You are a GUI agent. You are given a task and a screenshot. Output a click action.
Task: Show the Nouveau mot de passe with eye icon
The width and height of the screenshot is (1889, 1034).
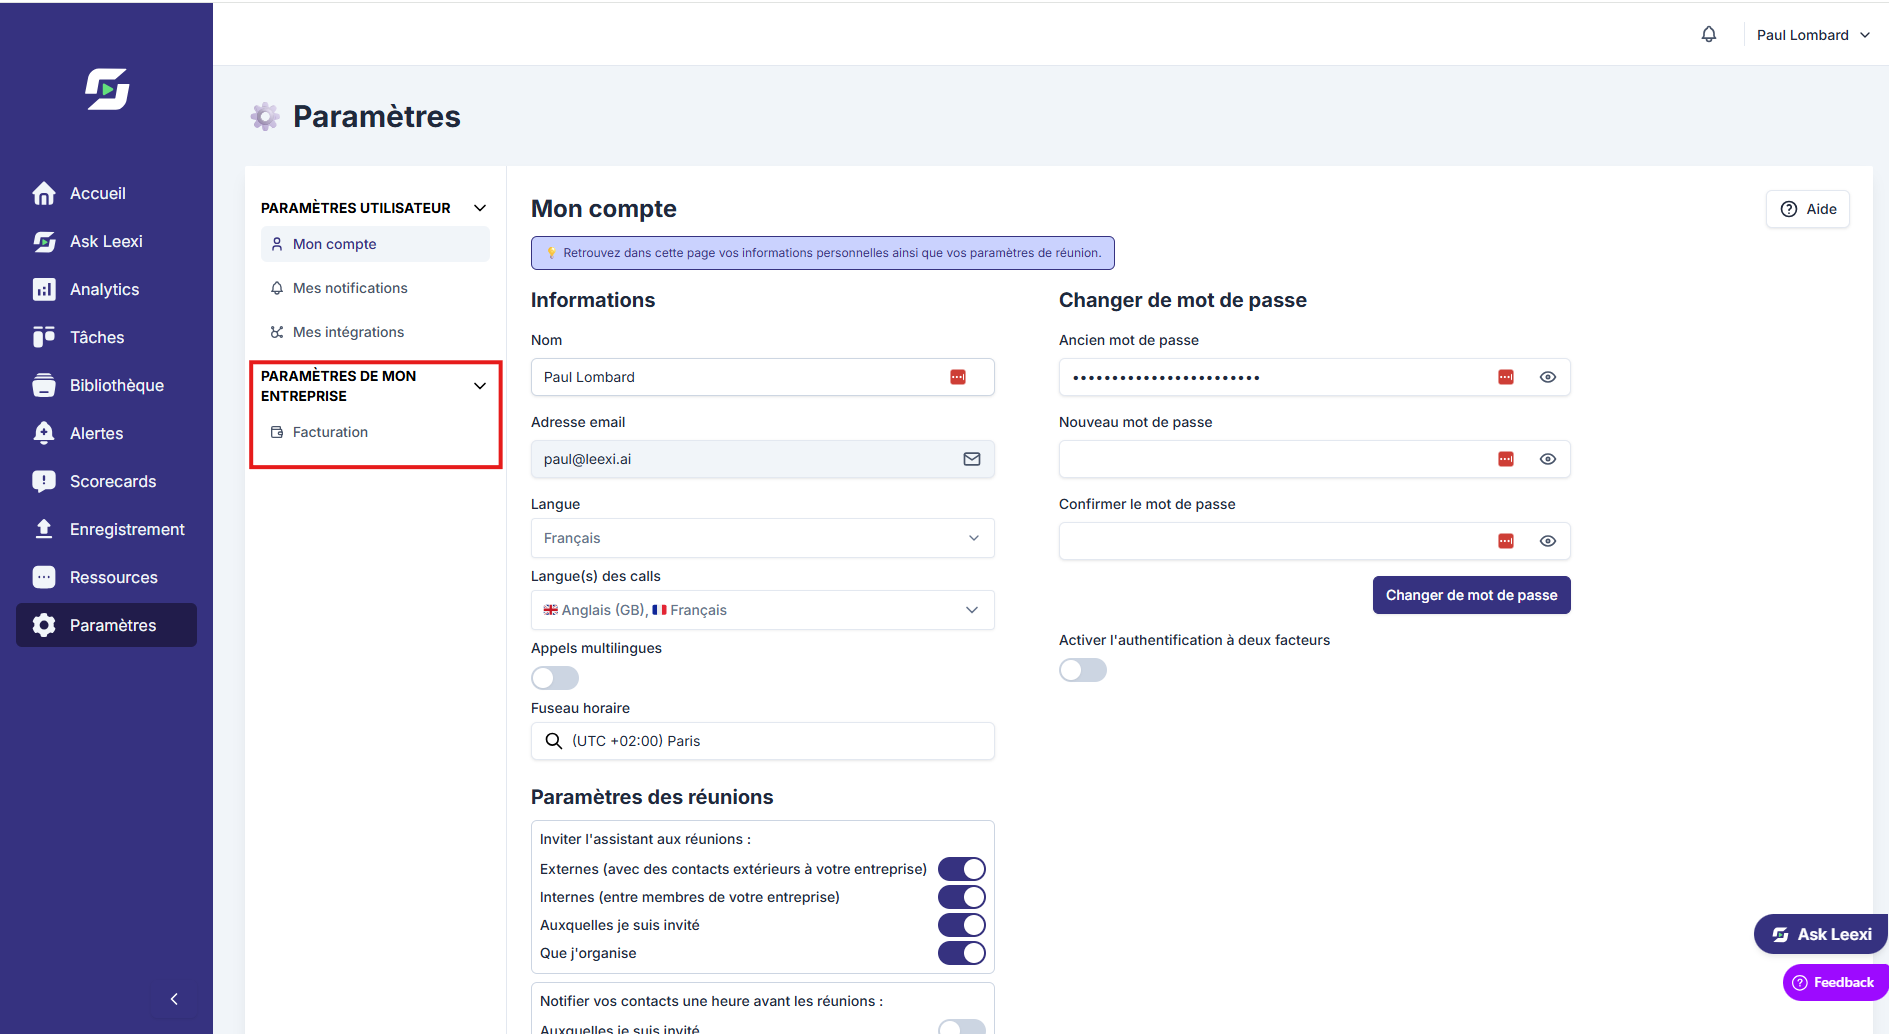pyautogui.click(x=1548, y=459)
